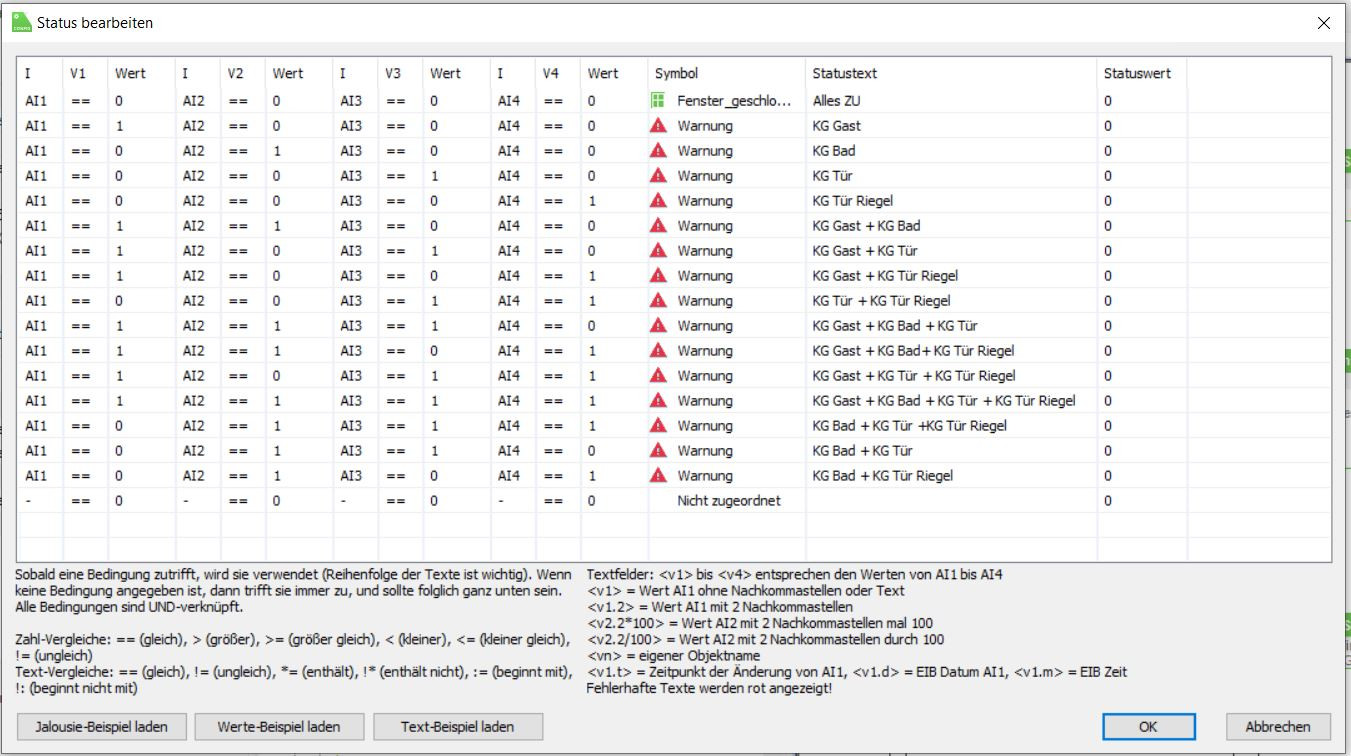Image resolution: width=1351 pixels, height=756 pixels.
Task: Click warning icon of the row with all four KG entries
Action: point(658,401)
